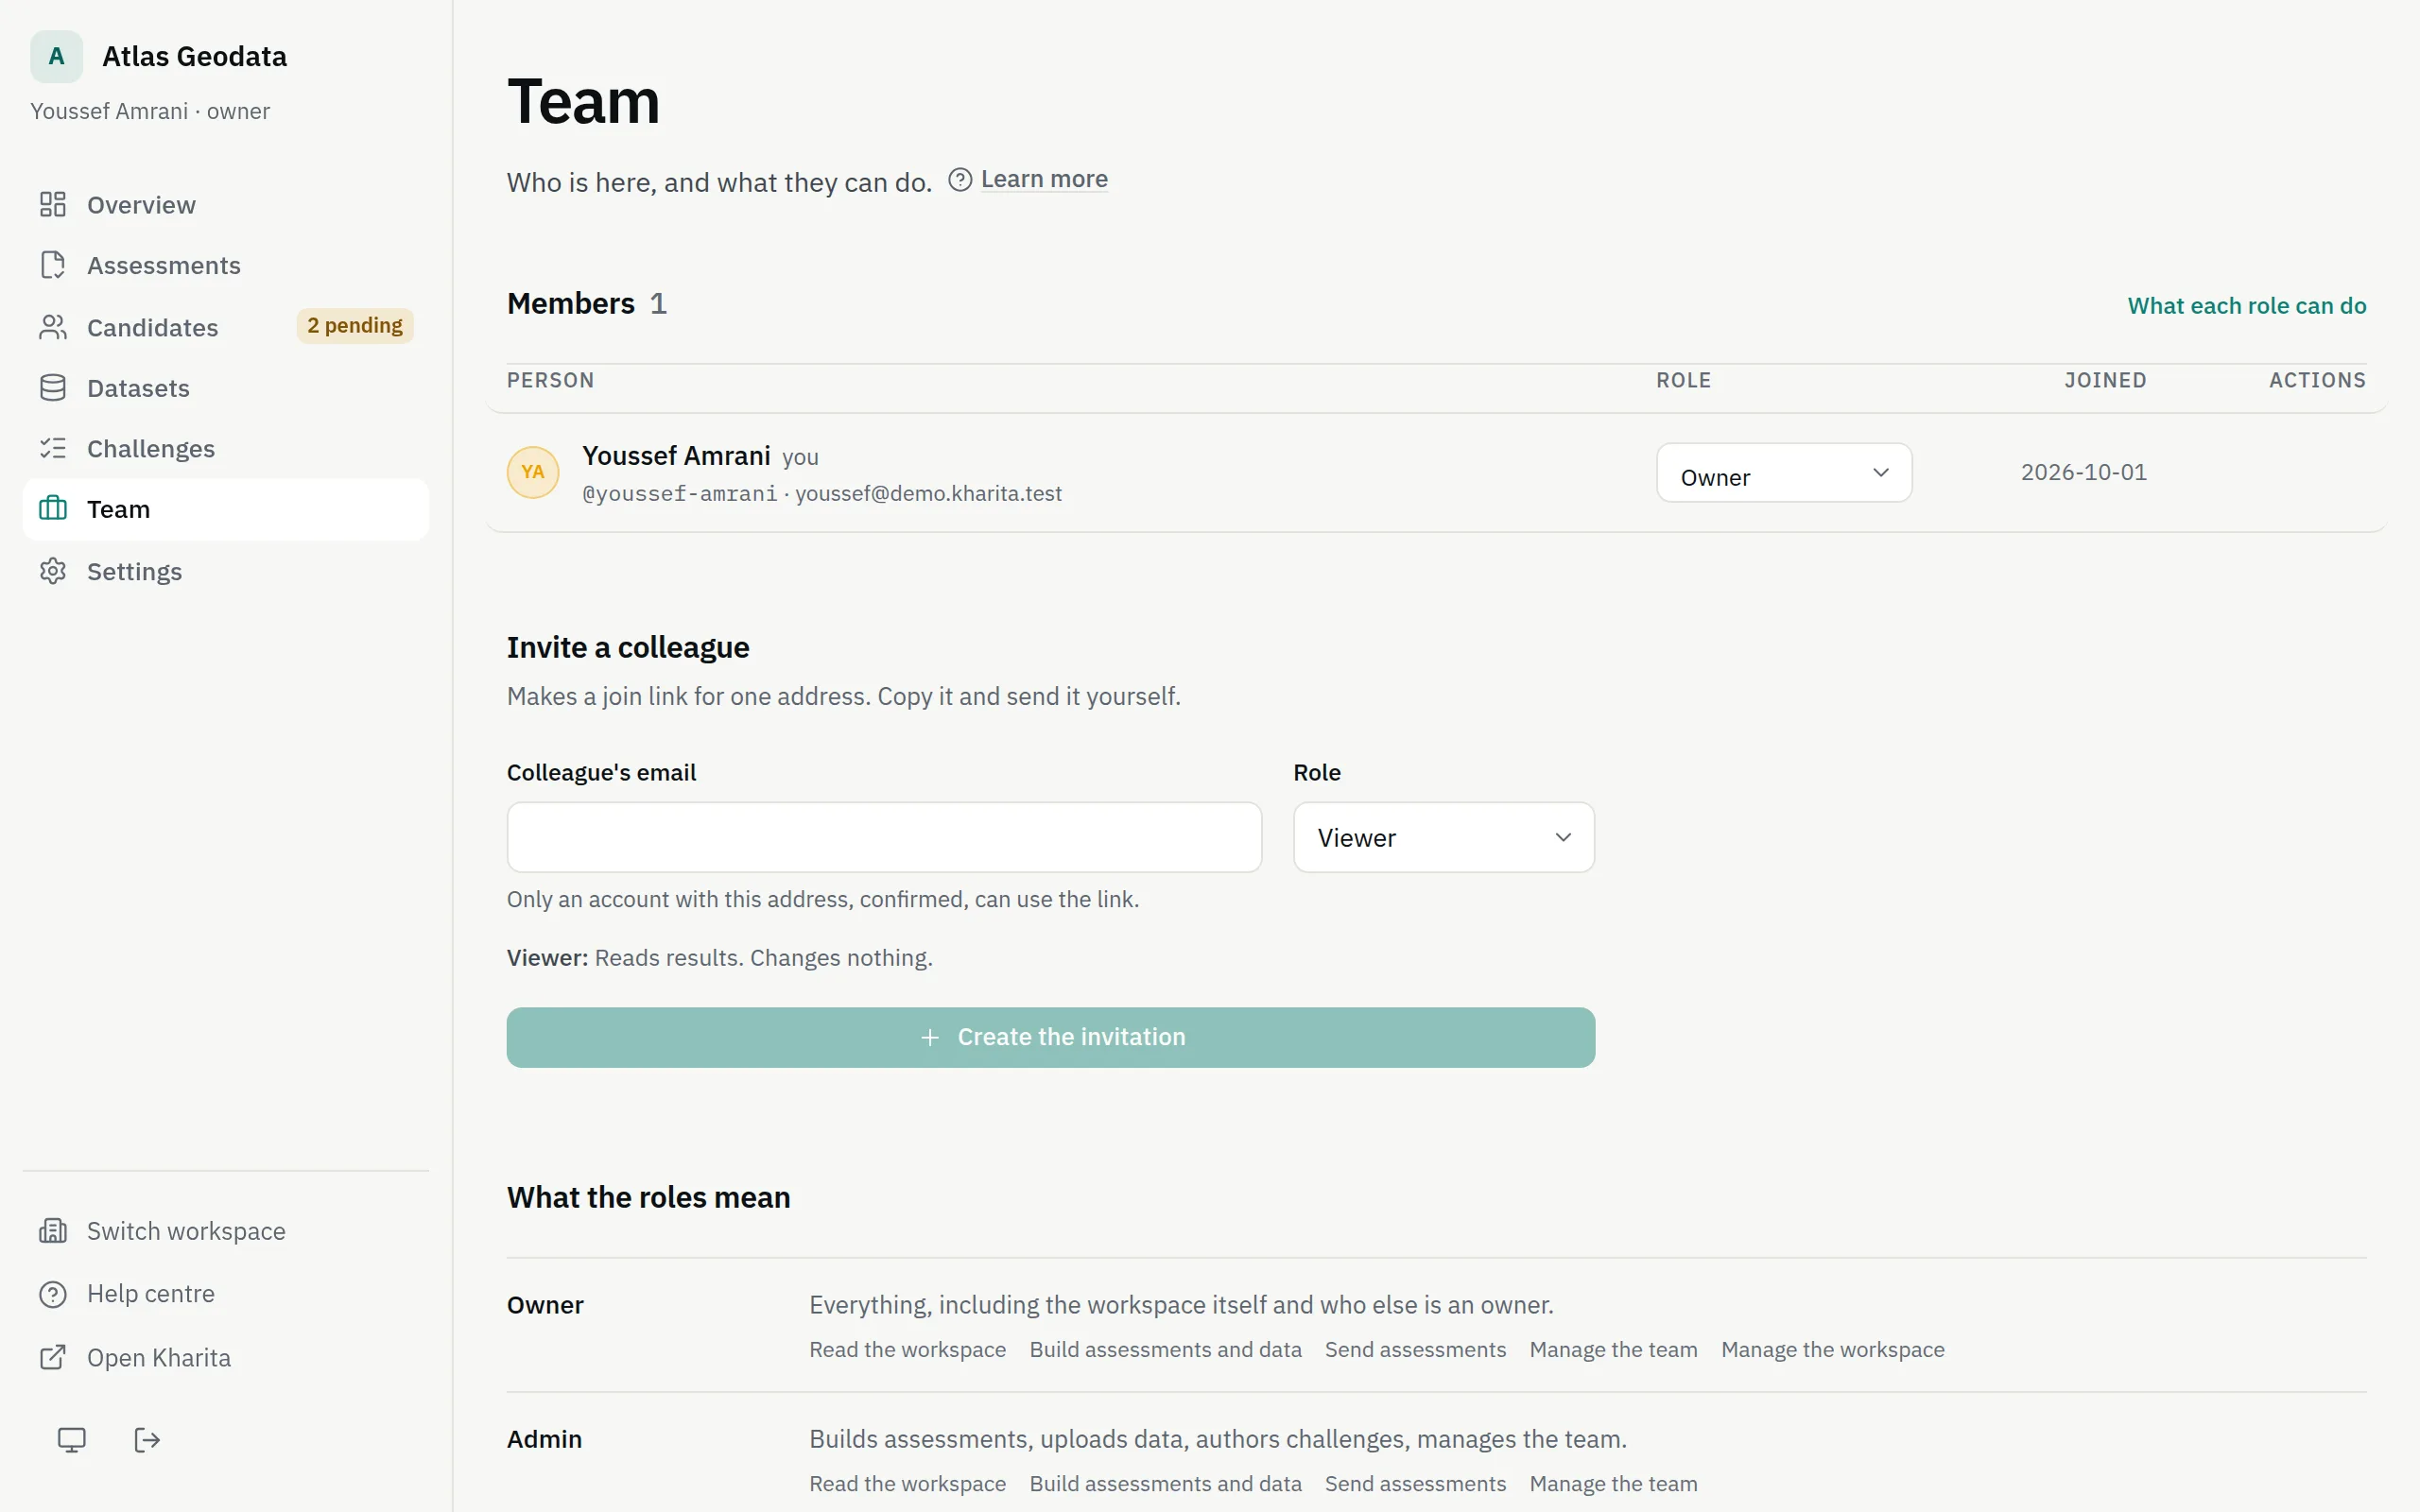Click the Switch workspace building icon
Viewport: 2420px width, 1512px height.
pos(53,1231)
